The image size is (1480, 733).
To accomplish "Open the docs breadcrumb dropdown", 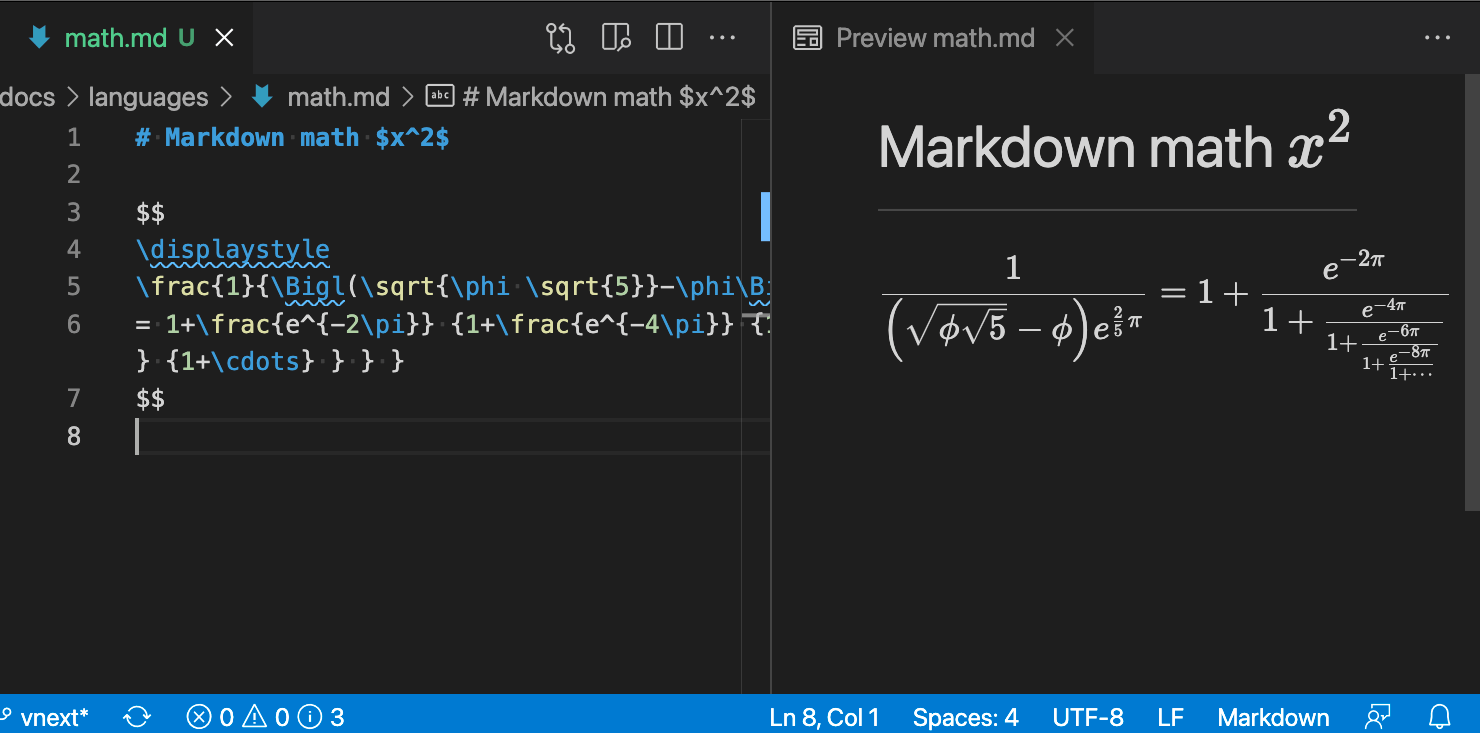I will [28, 96].
